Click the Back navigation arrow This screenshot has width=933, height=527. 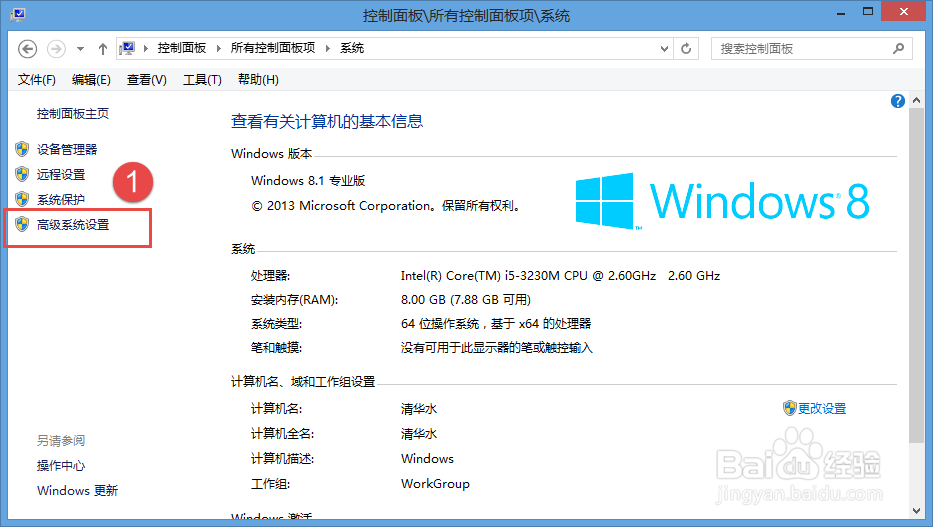[x=27, y=49]
